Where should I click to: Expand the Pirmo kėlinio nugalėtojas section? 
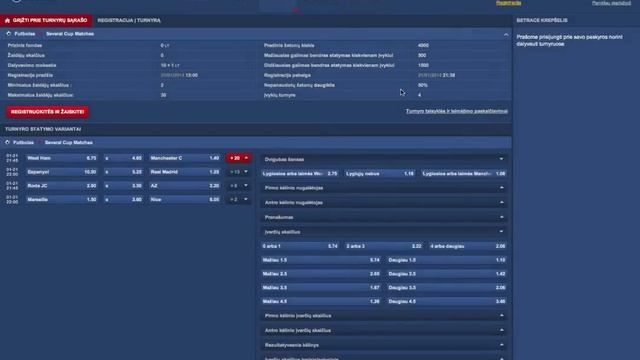384,188
